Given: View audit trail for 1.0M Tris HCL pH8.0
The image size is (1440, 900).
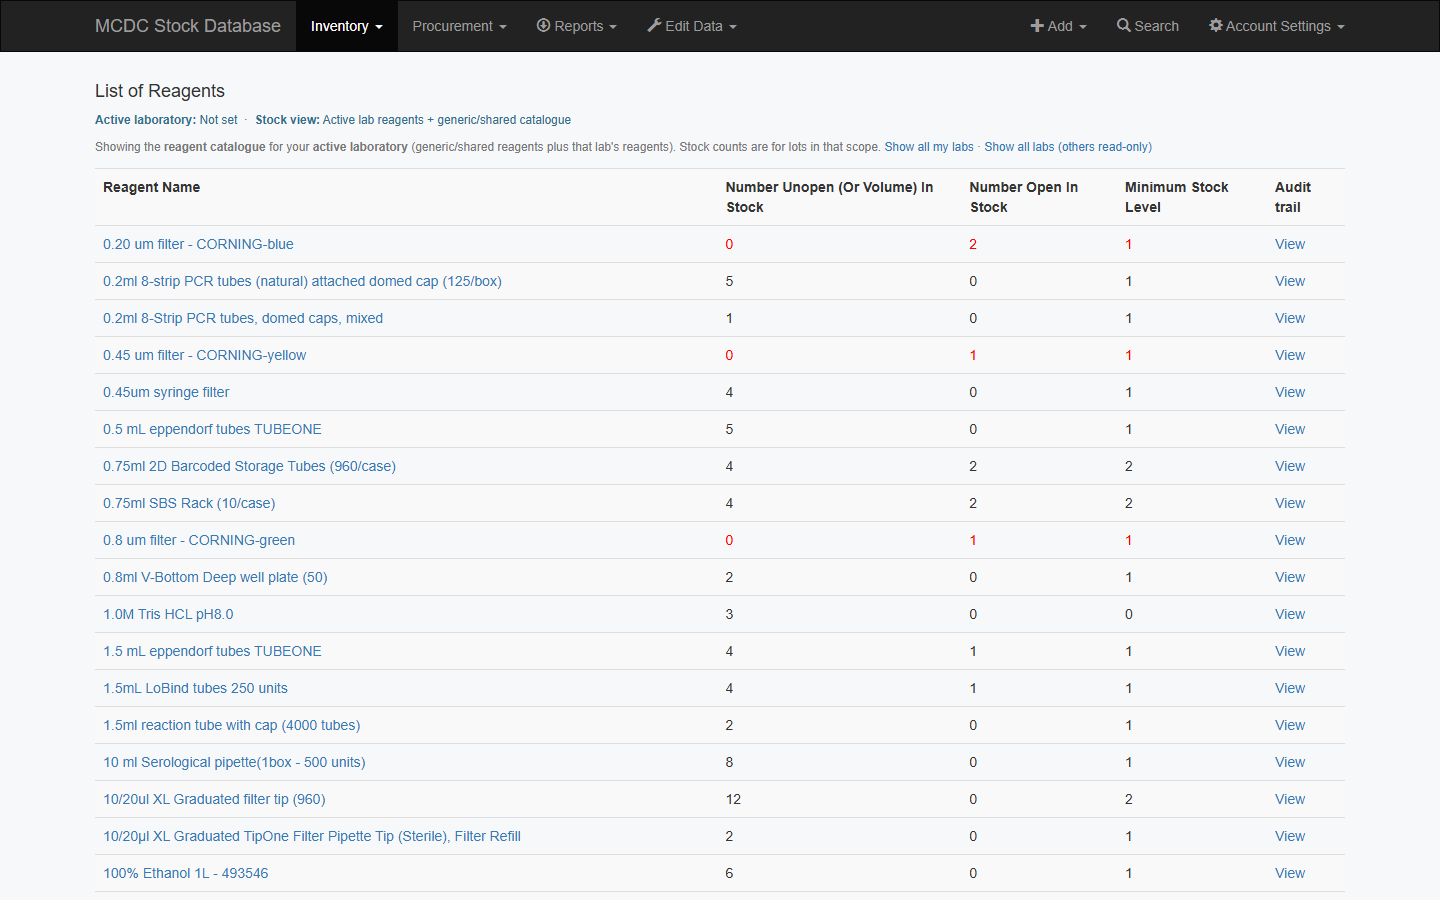Looking at the screenshot, I should (x=1290, y=614).
